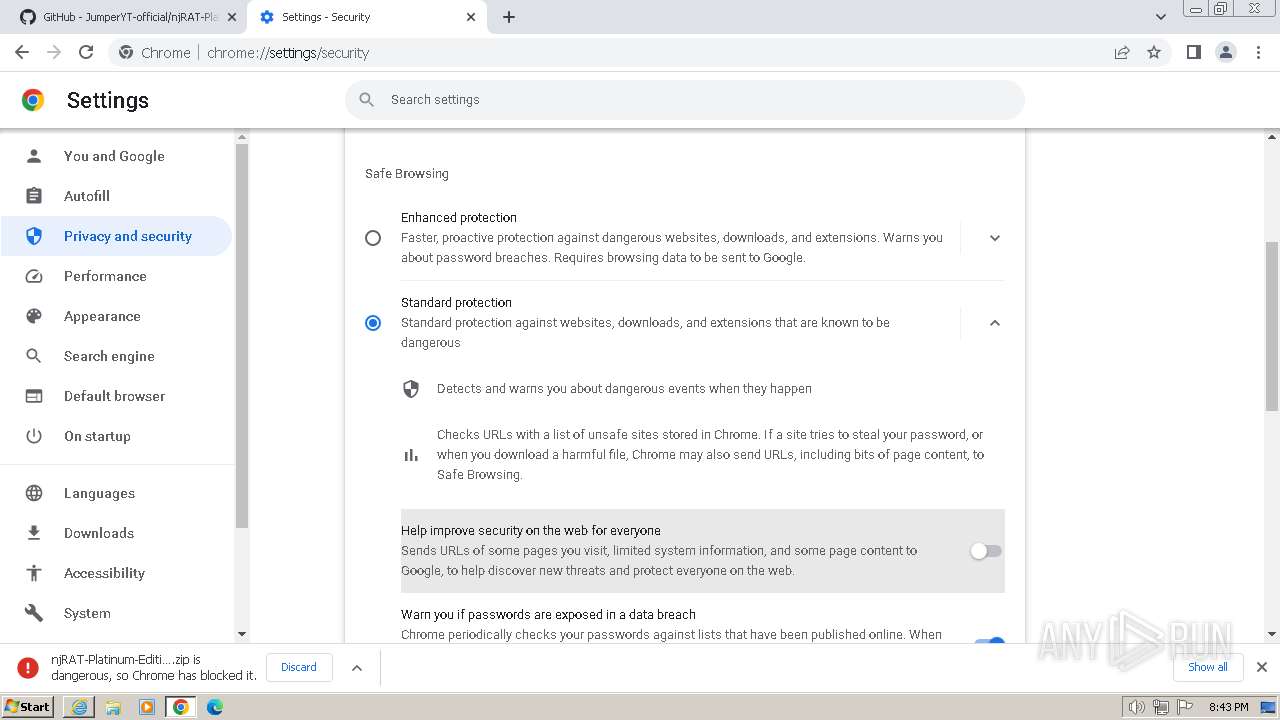The width and height of the screenshot is (1280, 720).
Task: Click the Search settings field
Action: 685,100
